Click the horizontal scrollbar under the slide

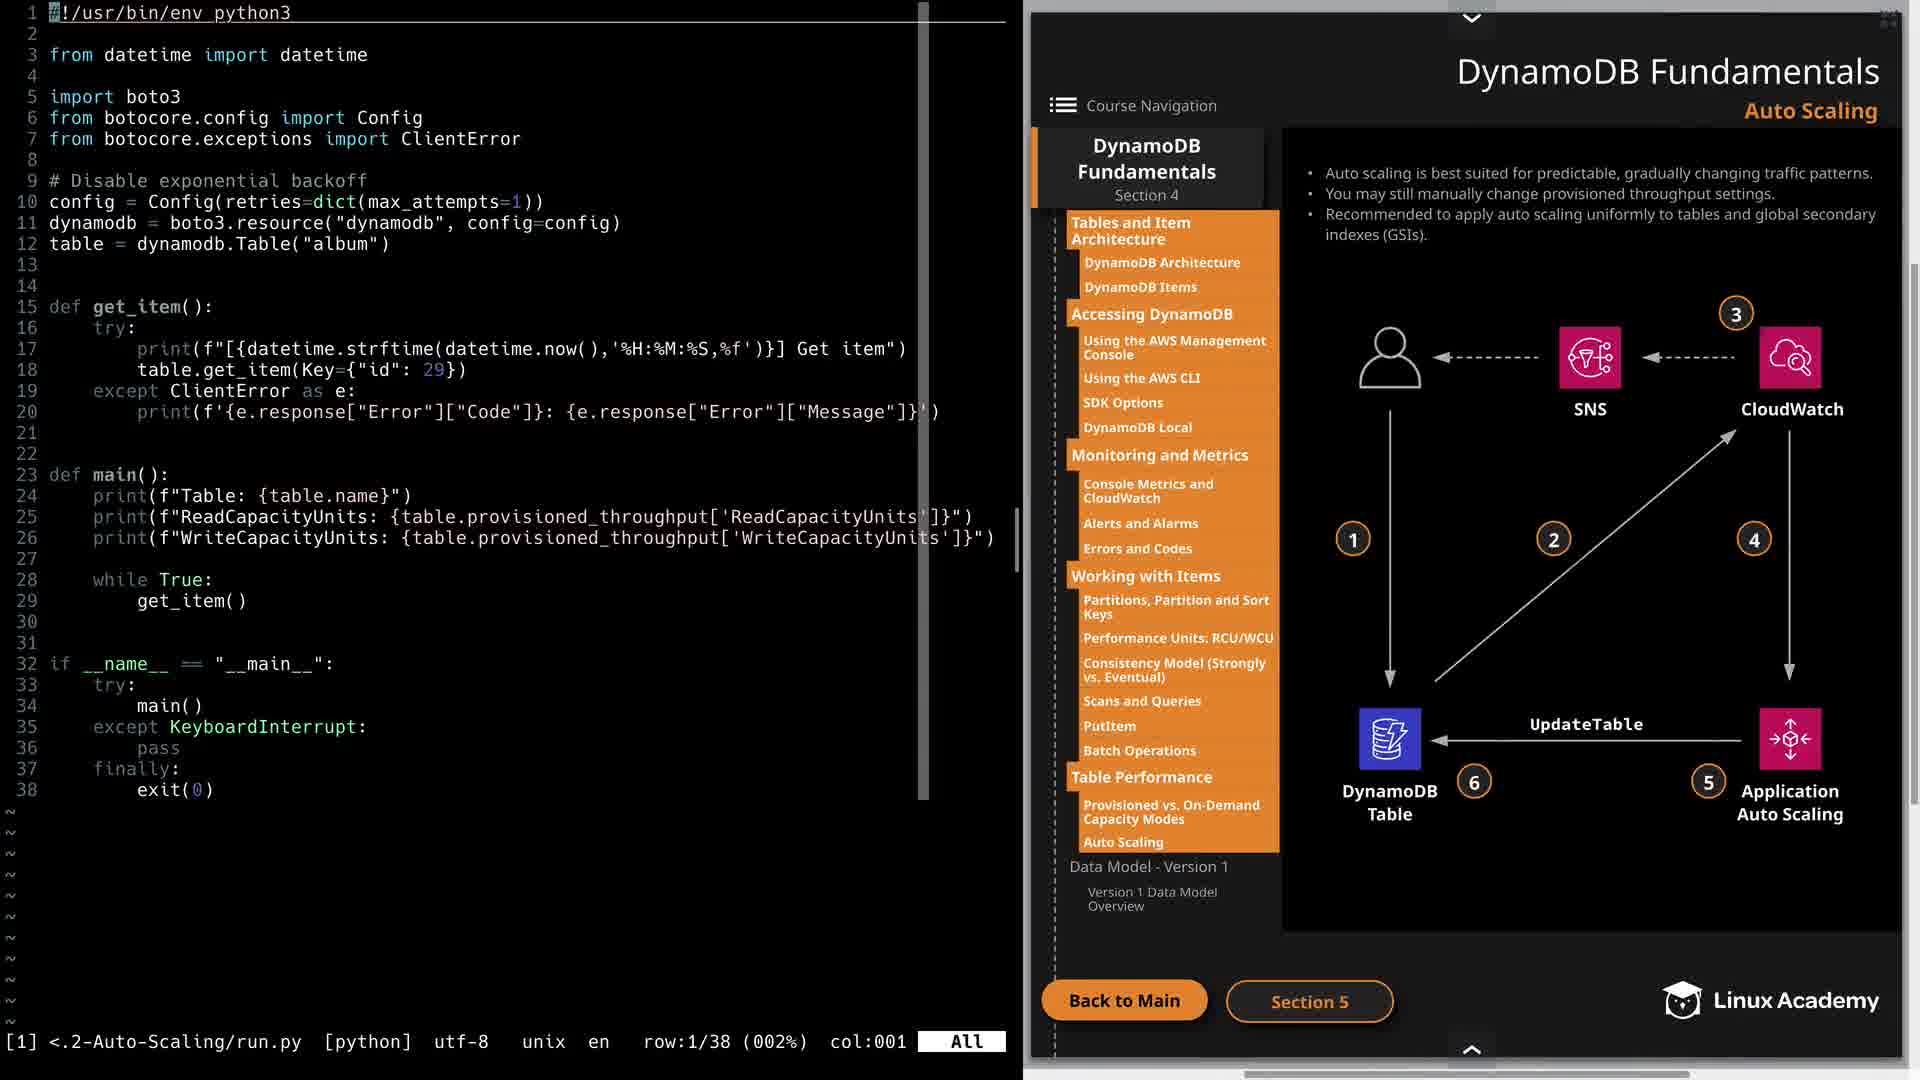click(x=1466, y=1074)
